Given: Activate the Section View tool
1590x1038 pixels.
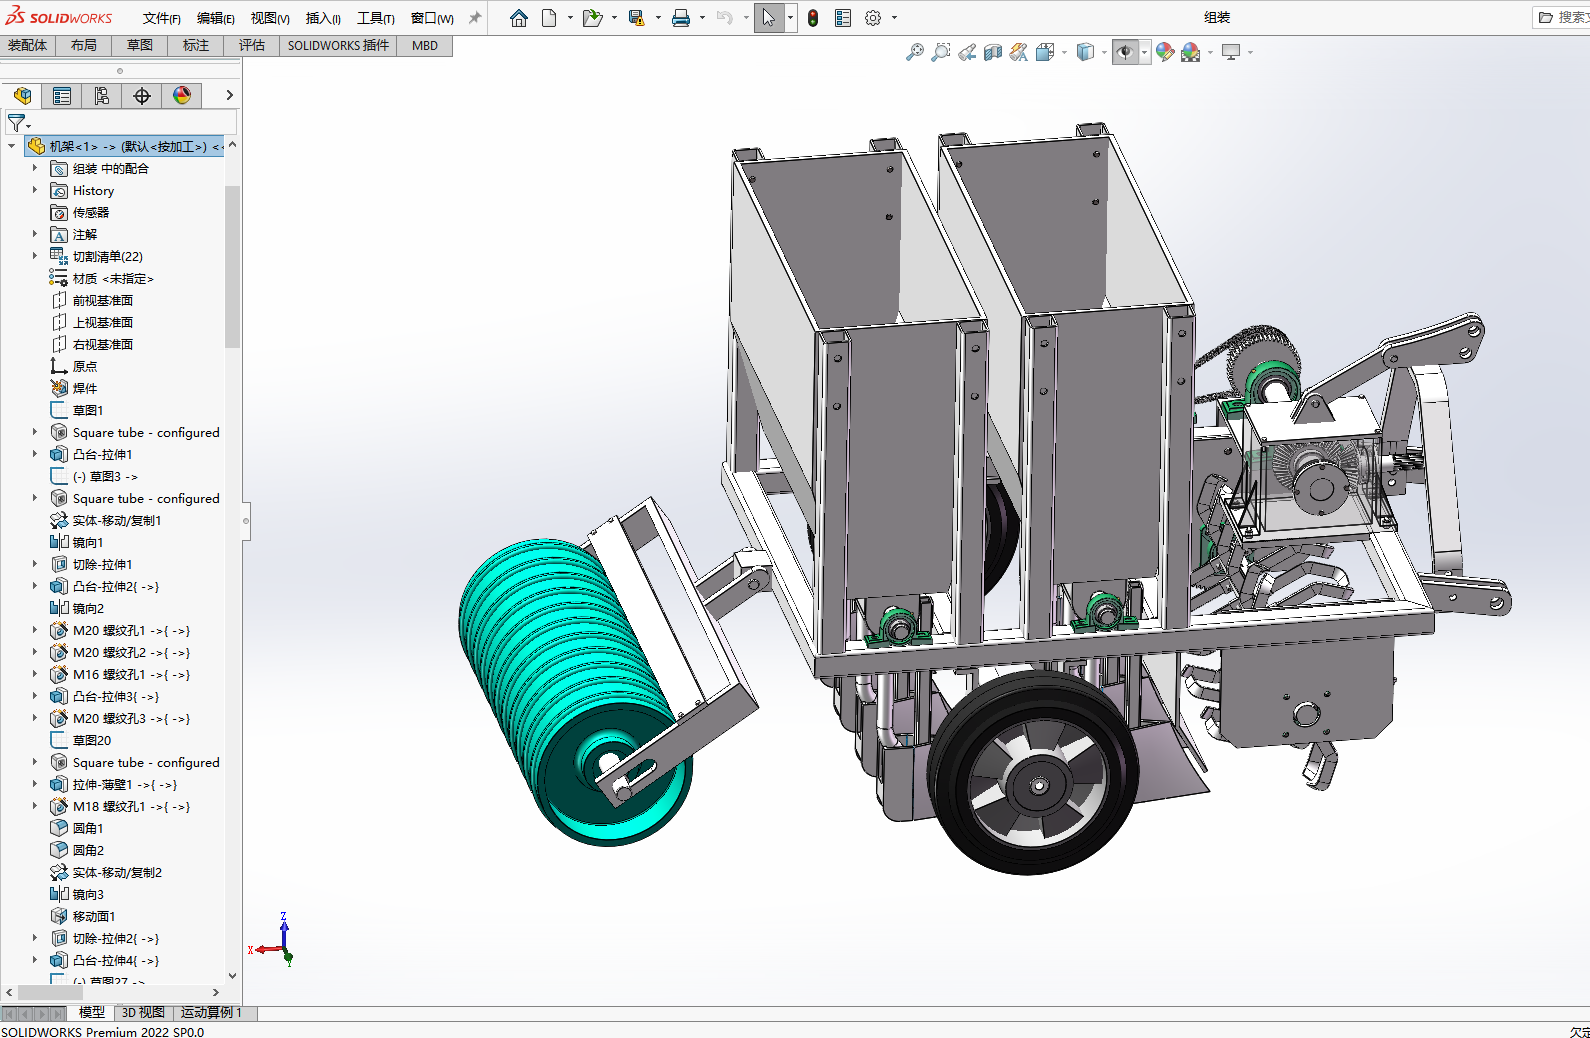Looking at the screenshot, I should pyautogui.click(x=992, y=53).
